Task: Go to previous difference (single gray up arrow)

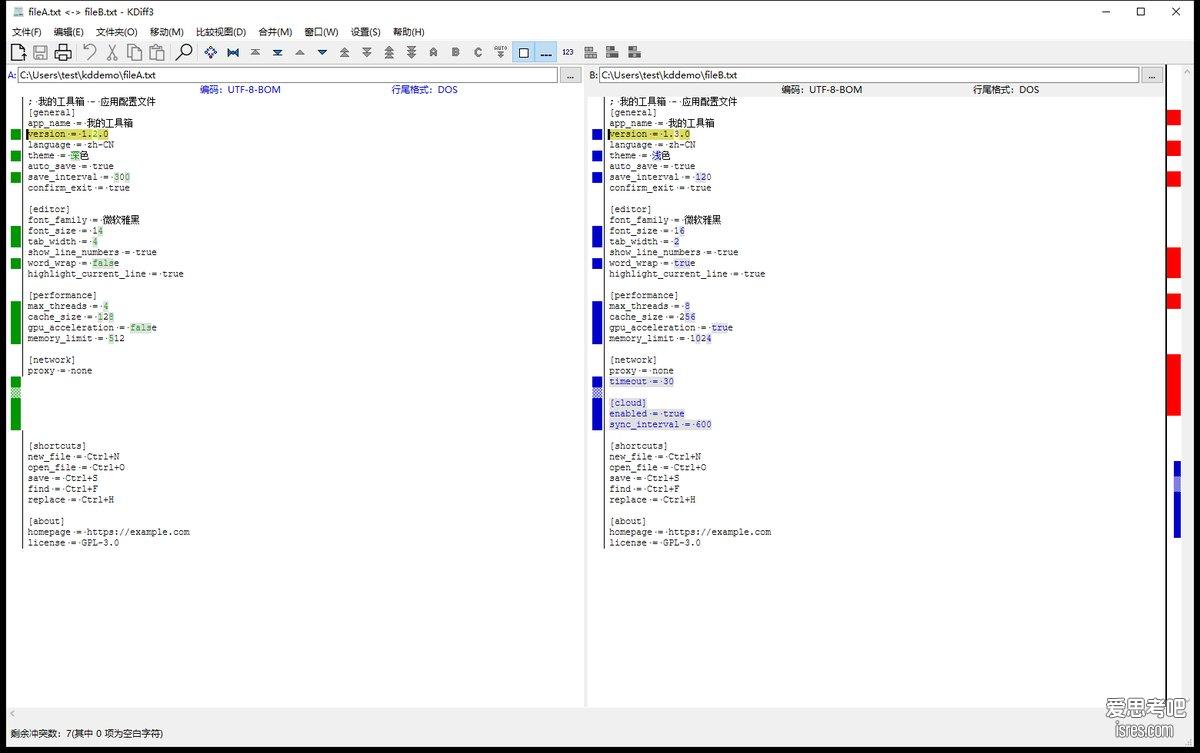Action: (x=300, y=52)
